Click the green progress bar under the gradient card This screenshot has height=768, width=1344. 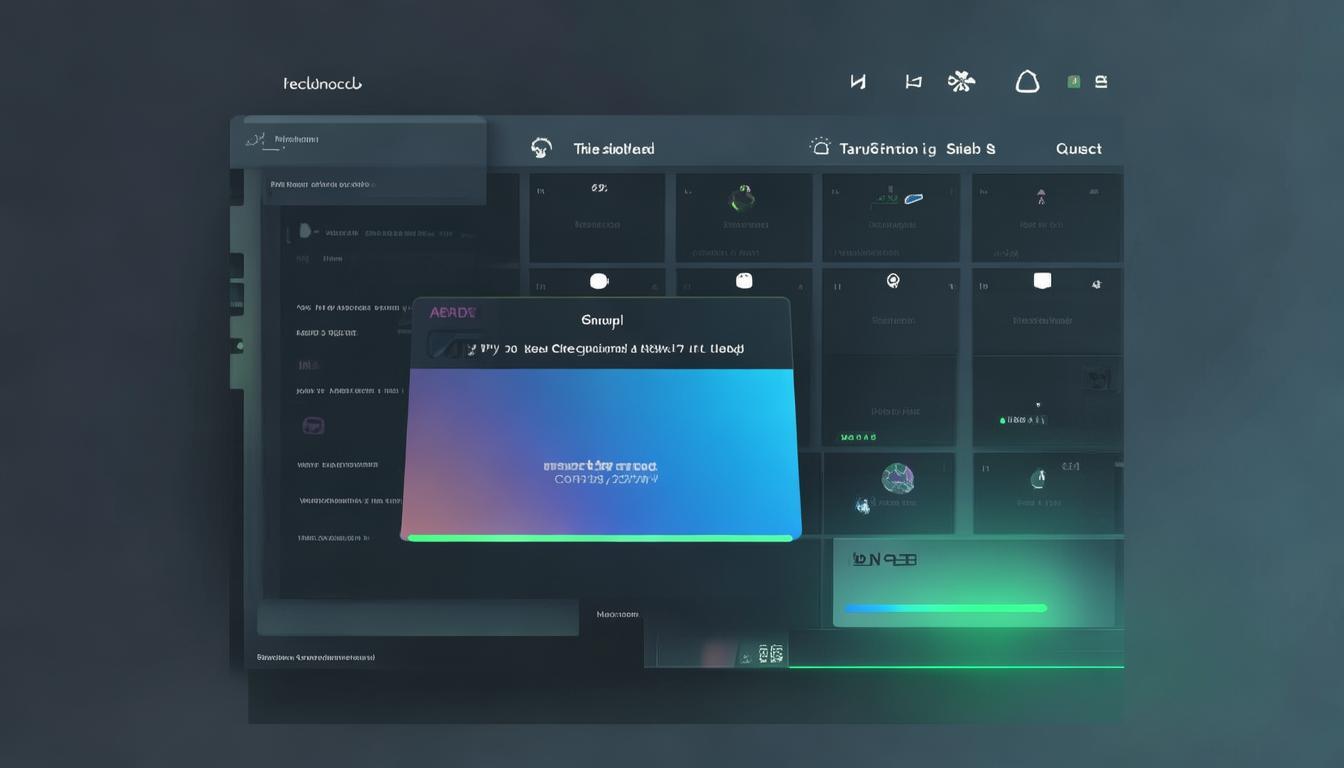pos(600,538)
